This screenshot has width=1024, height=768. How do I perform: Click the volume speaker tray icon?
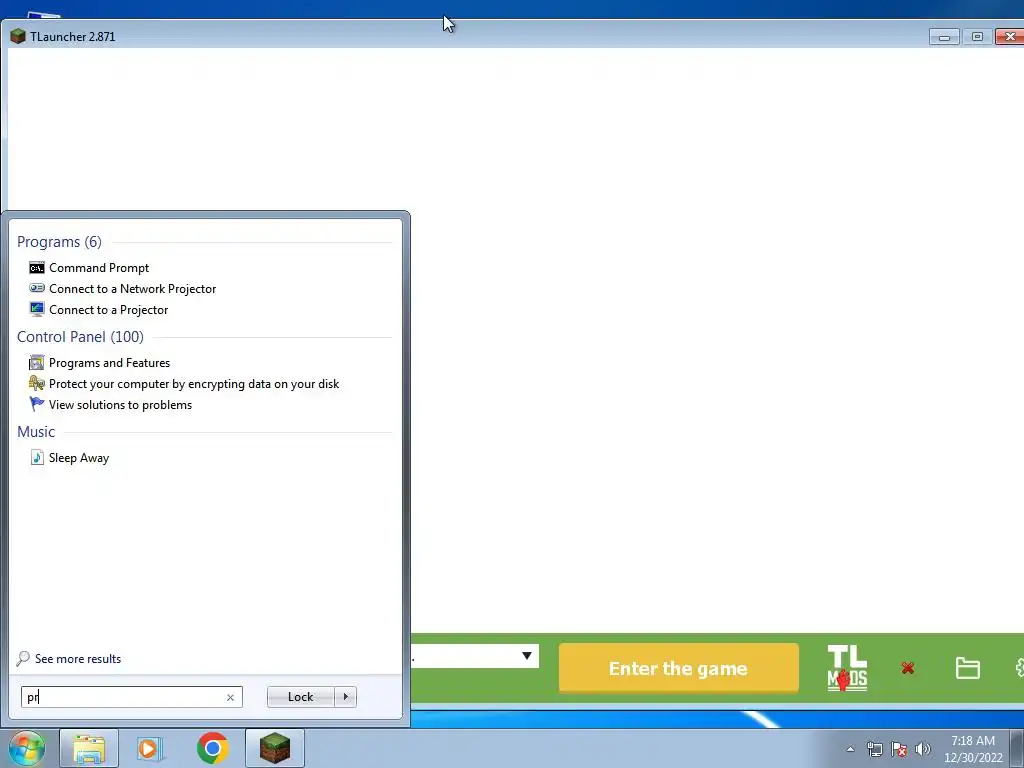[x=922, y=749]
